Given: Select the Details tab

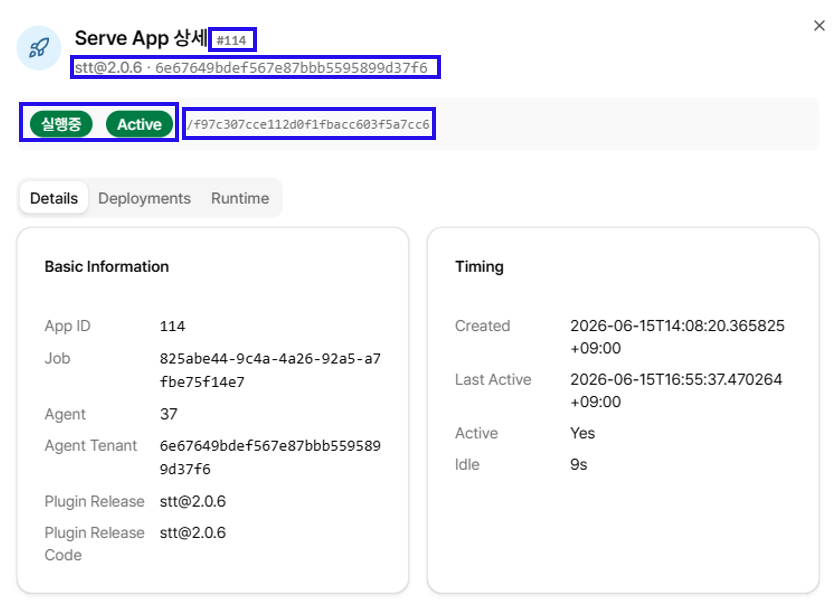Looking at the screenshot, I should [x=54, y=198].
